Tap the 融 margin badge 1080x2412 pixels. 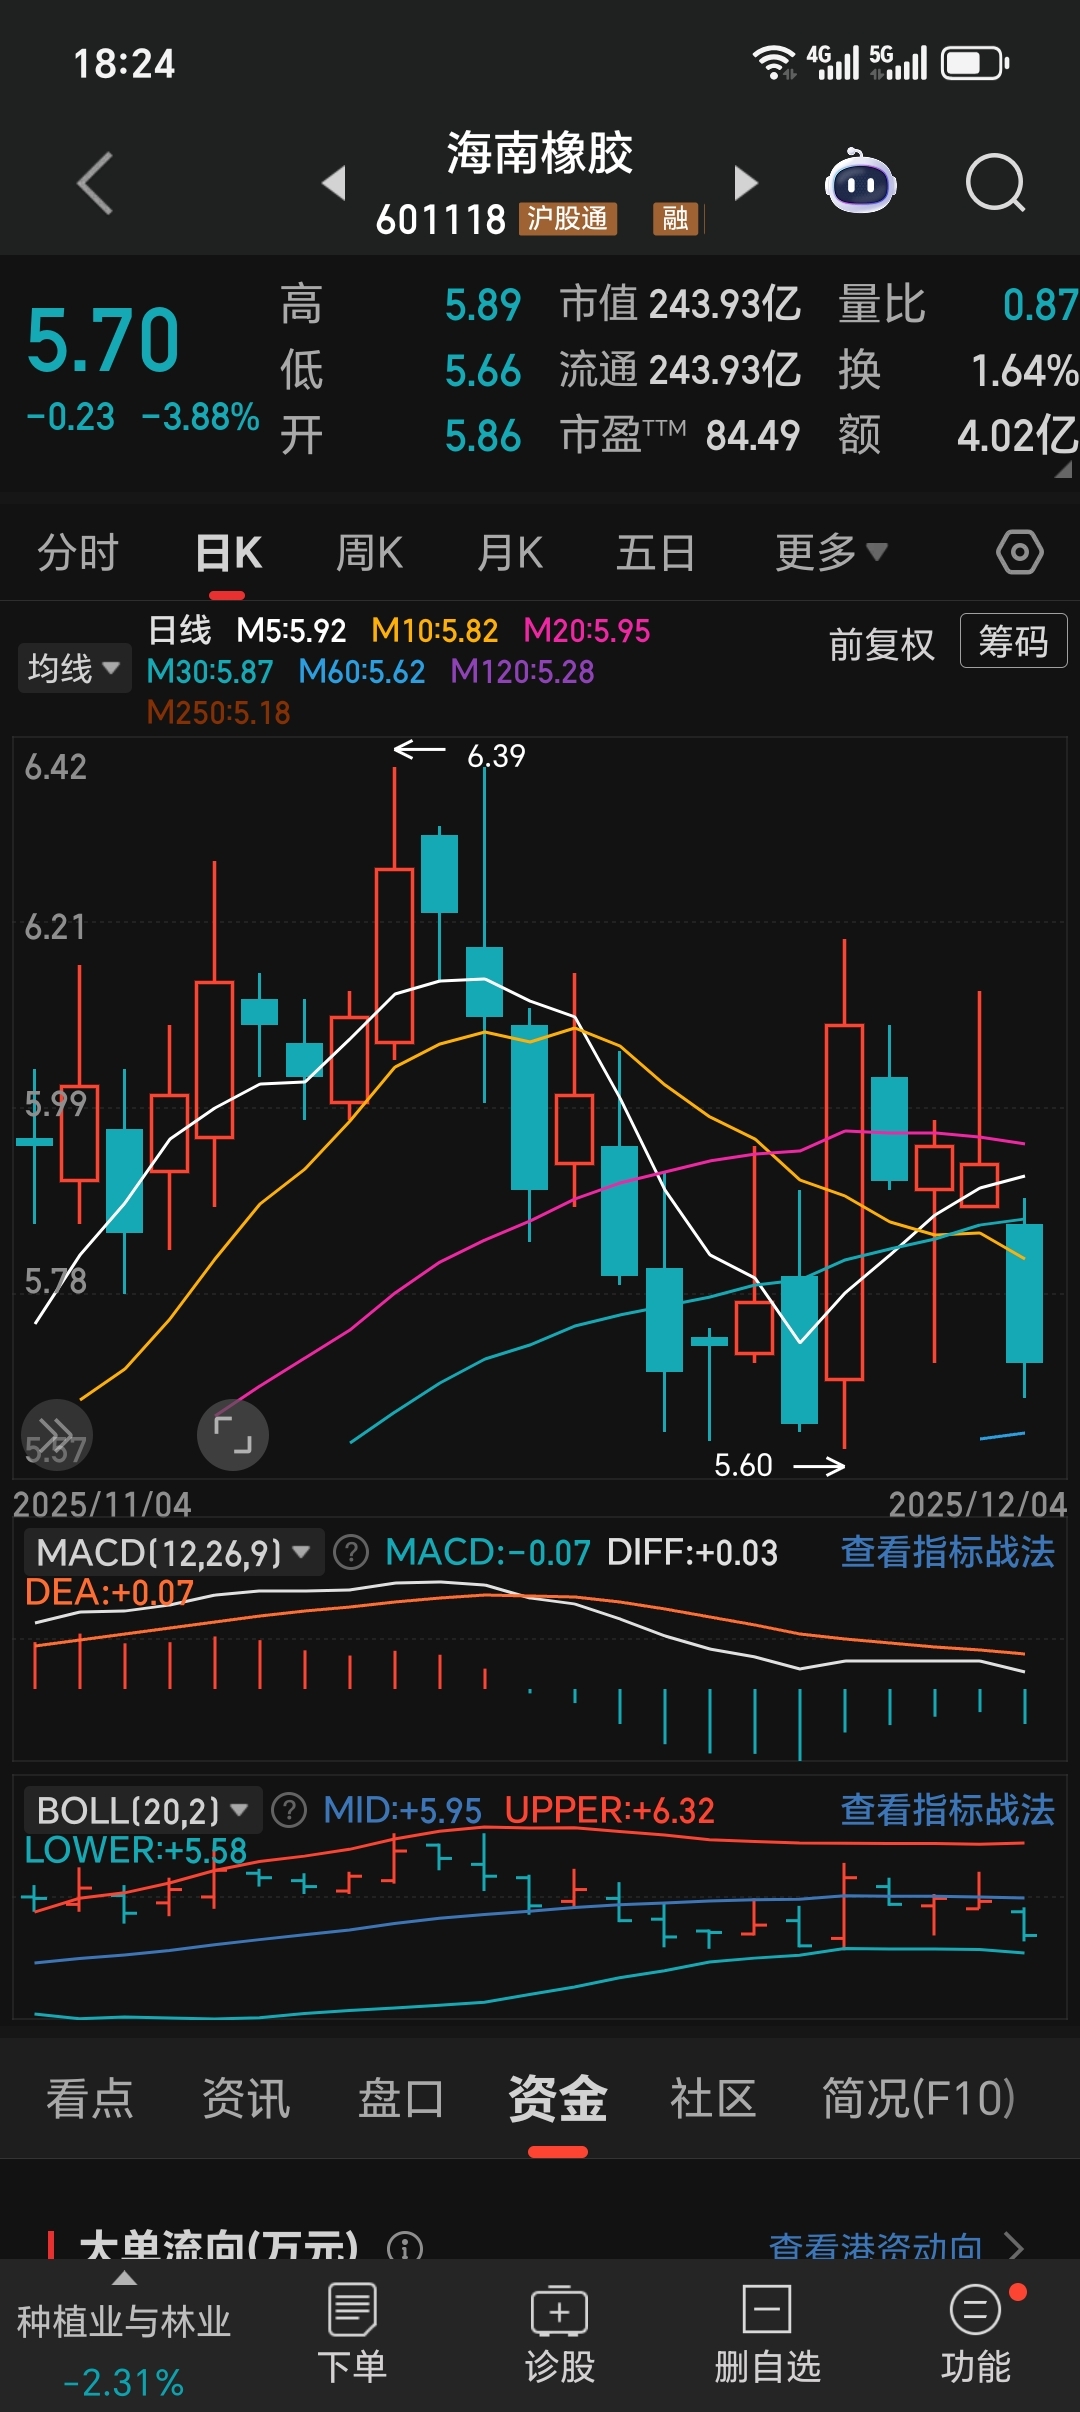(675, 219)
